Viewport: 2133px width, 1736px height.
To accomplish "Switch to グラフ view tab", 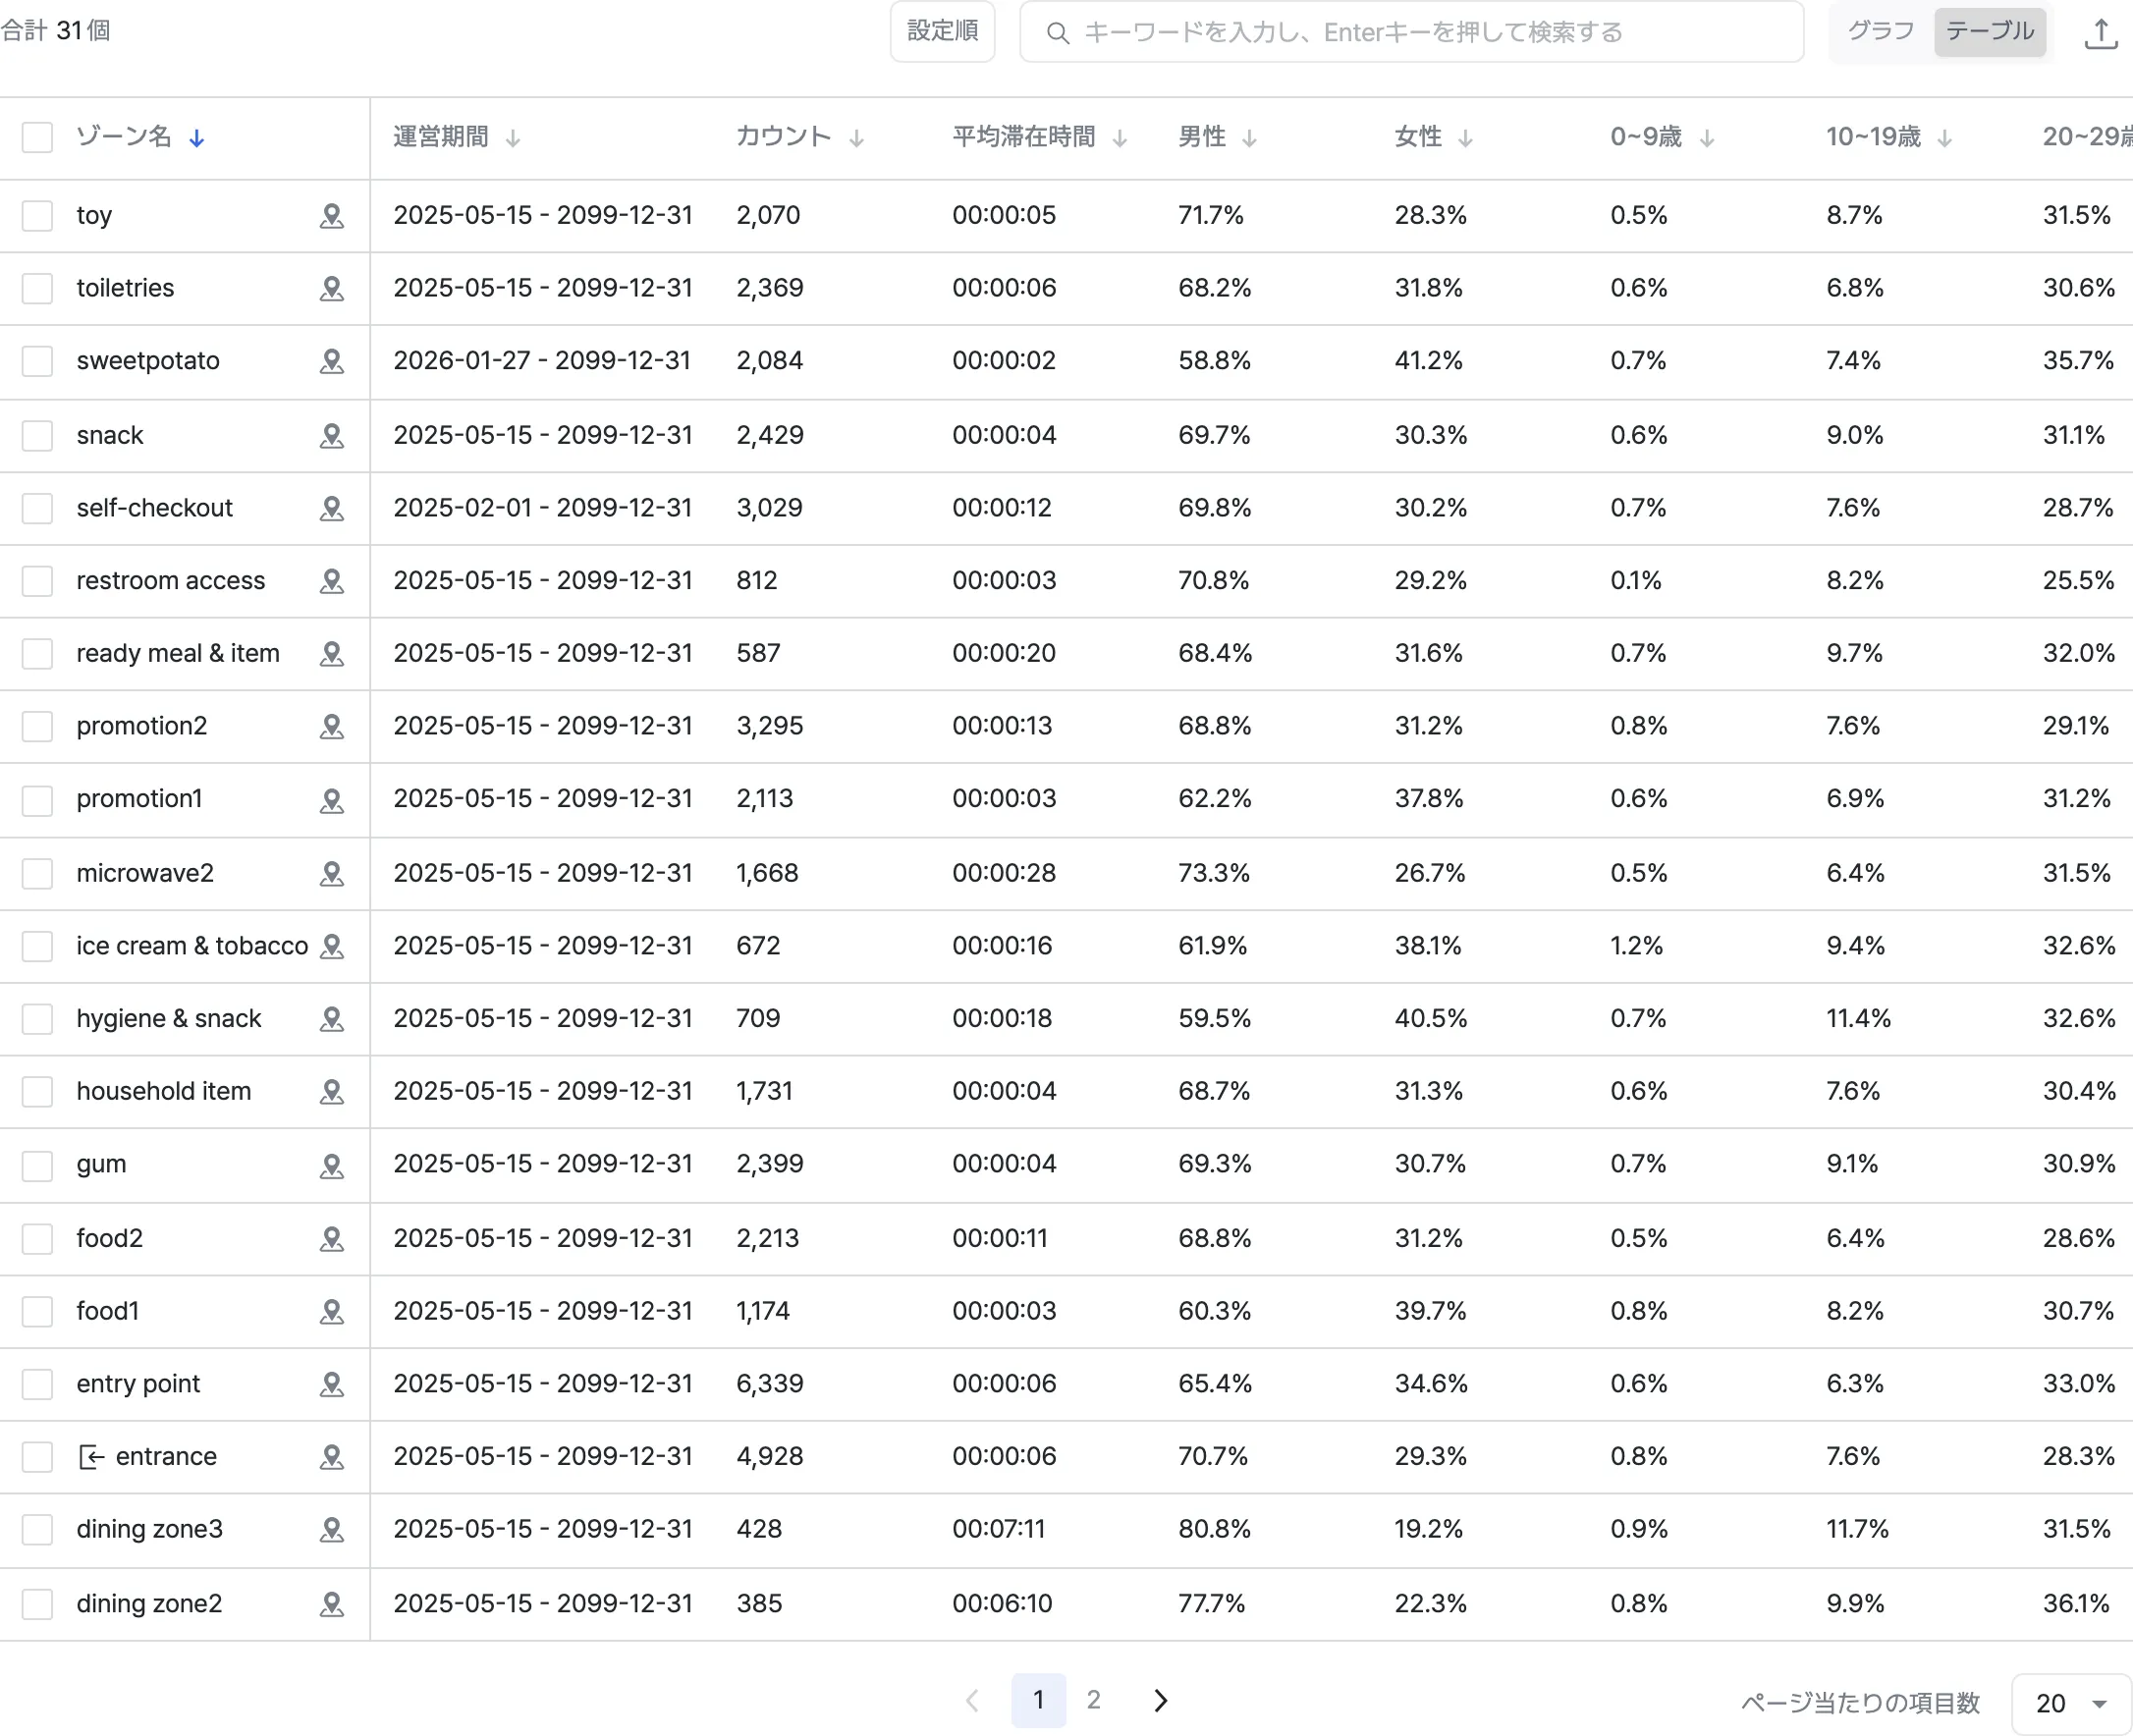I will pyautogui.click(x=1880, y=31).
